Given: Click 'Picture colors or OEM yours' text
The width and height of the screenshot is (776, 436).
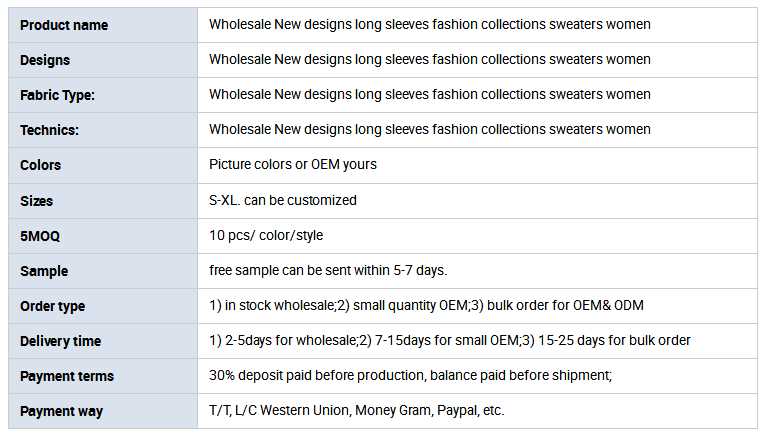Looking at the screenshot, I should coord(293,164).
